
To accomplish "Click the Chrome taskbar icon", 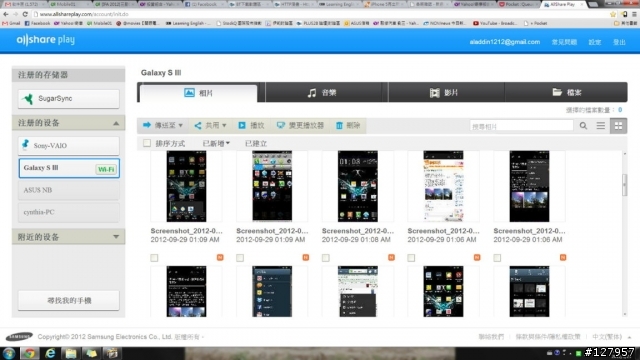I will click(29, 353).
